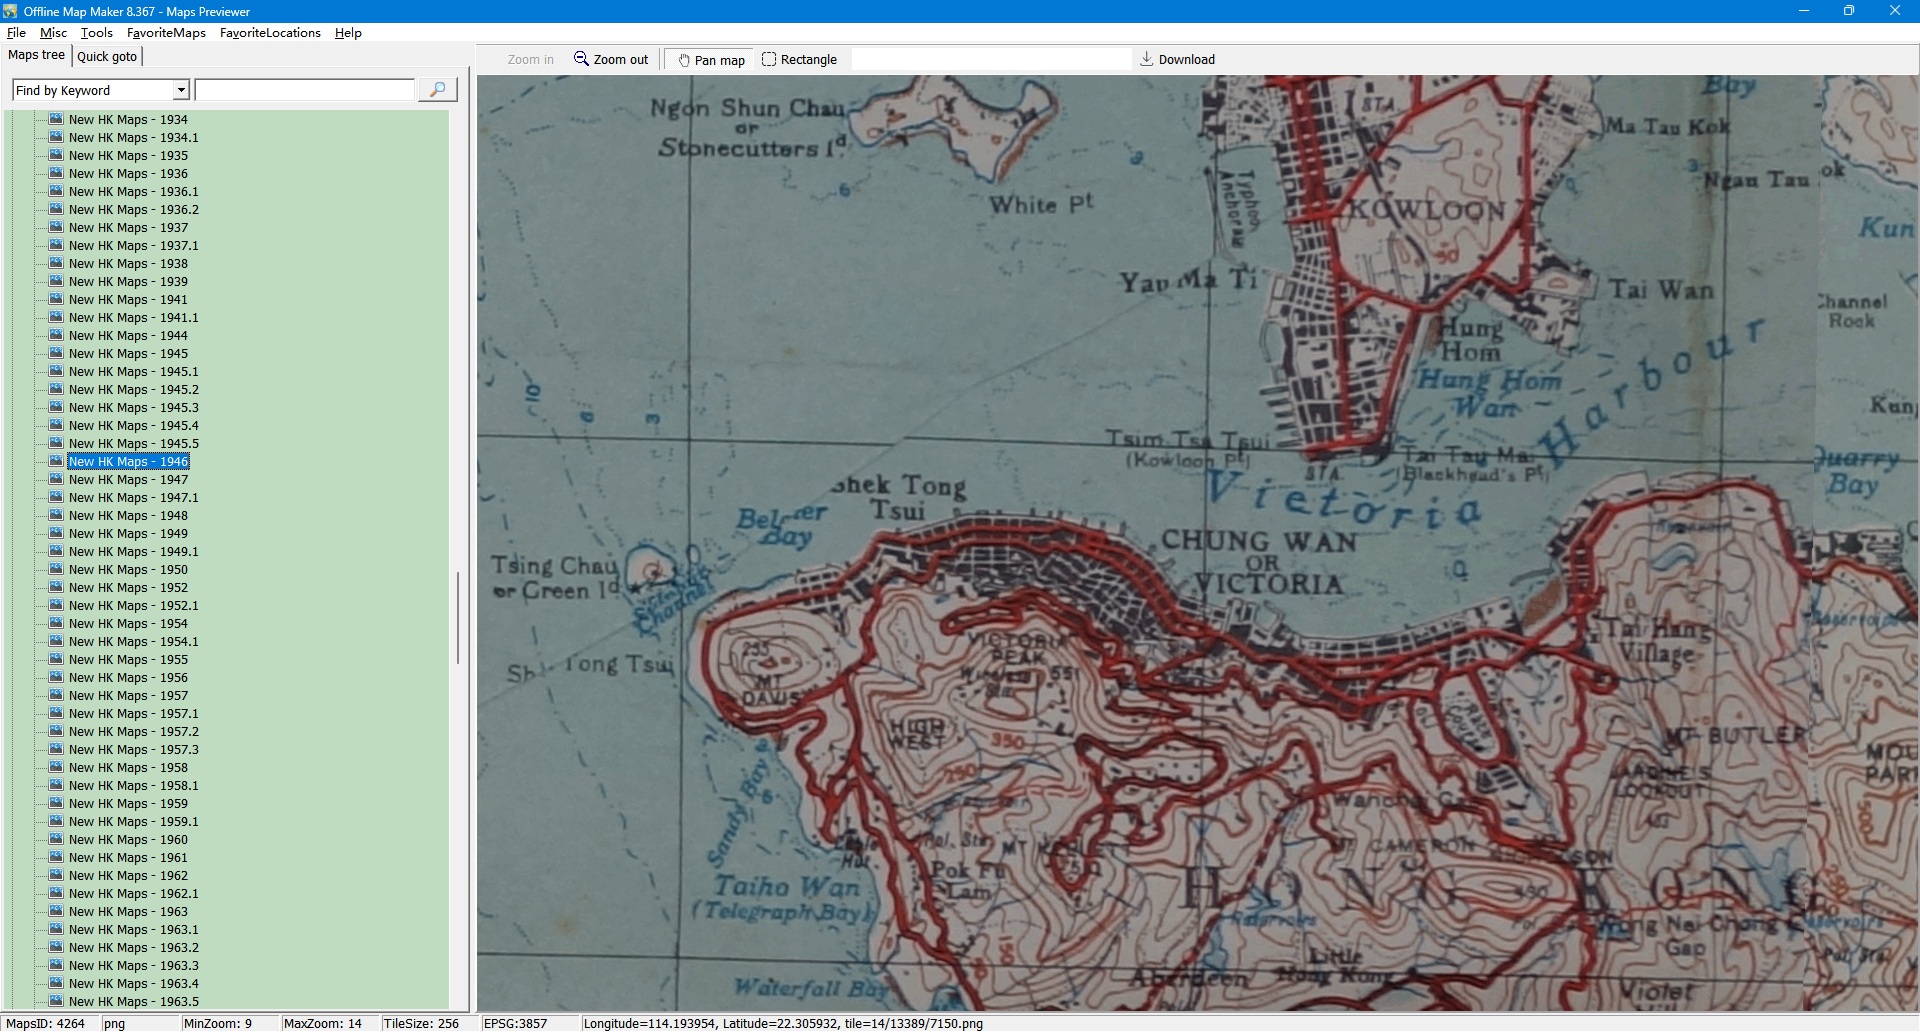Image resolution: width=1920 pixels, height=1032 pixels.
Task: Open the Find by Keyword dropdown
Action: click(x=181, y=90)
